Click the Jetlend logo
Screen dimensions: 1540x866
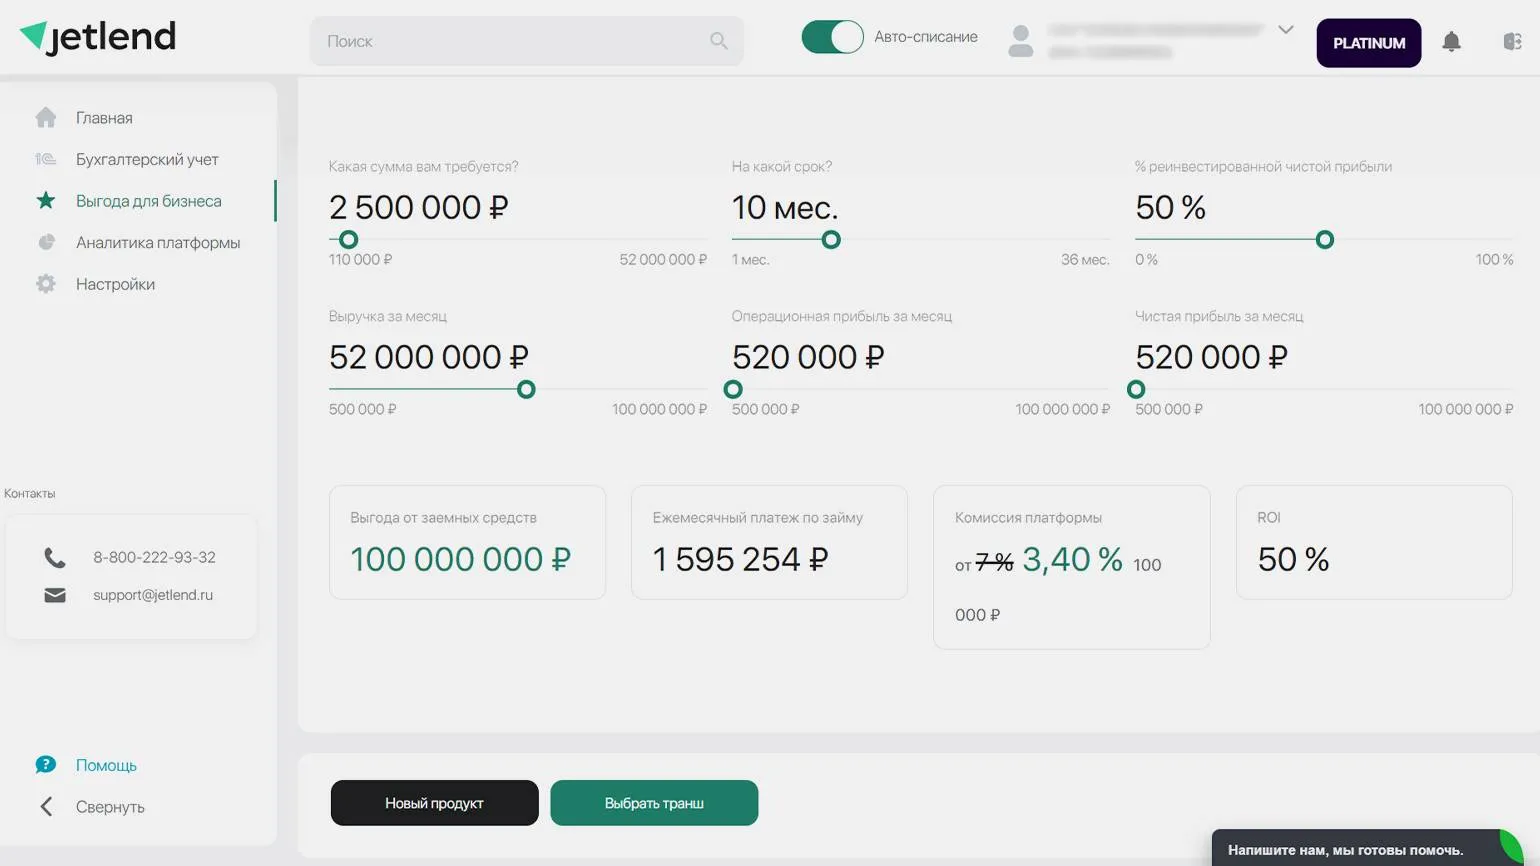pos(98,37)
